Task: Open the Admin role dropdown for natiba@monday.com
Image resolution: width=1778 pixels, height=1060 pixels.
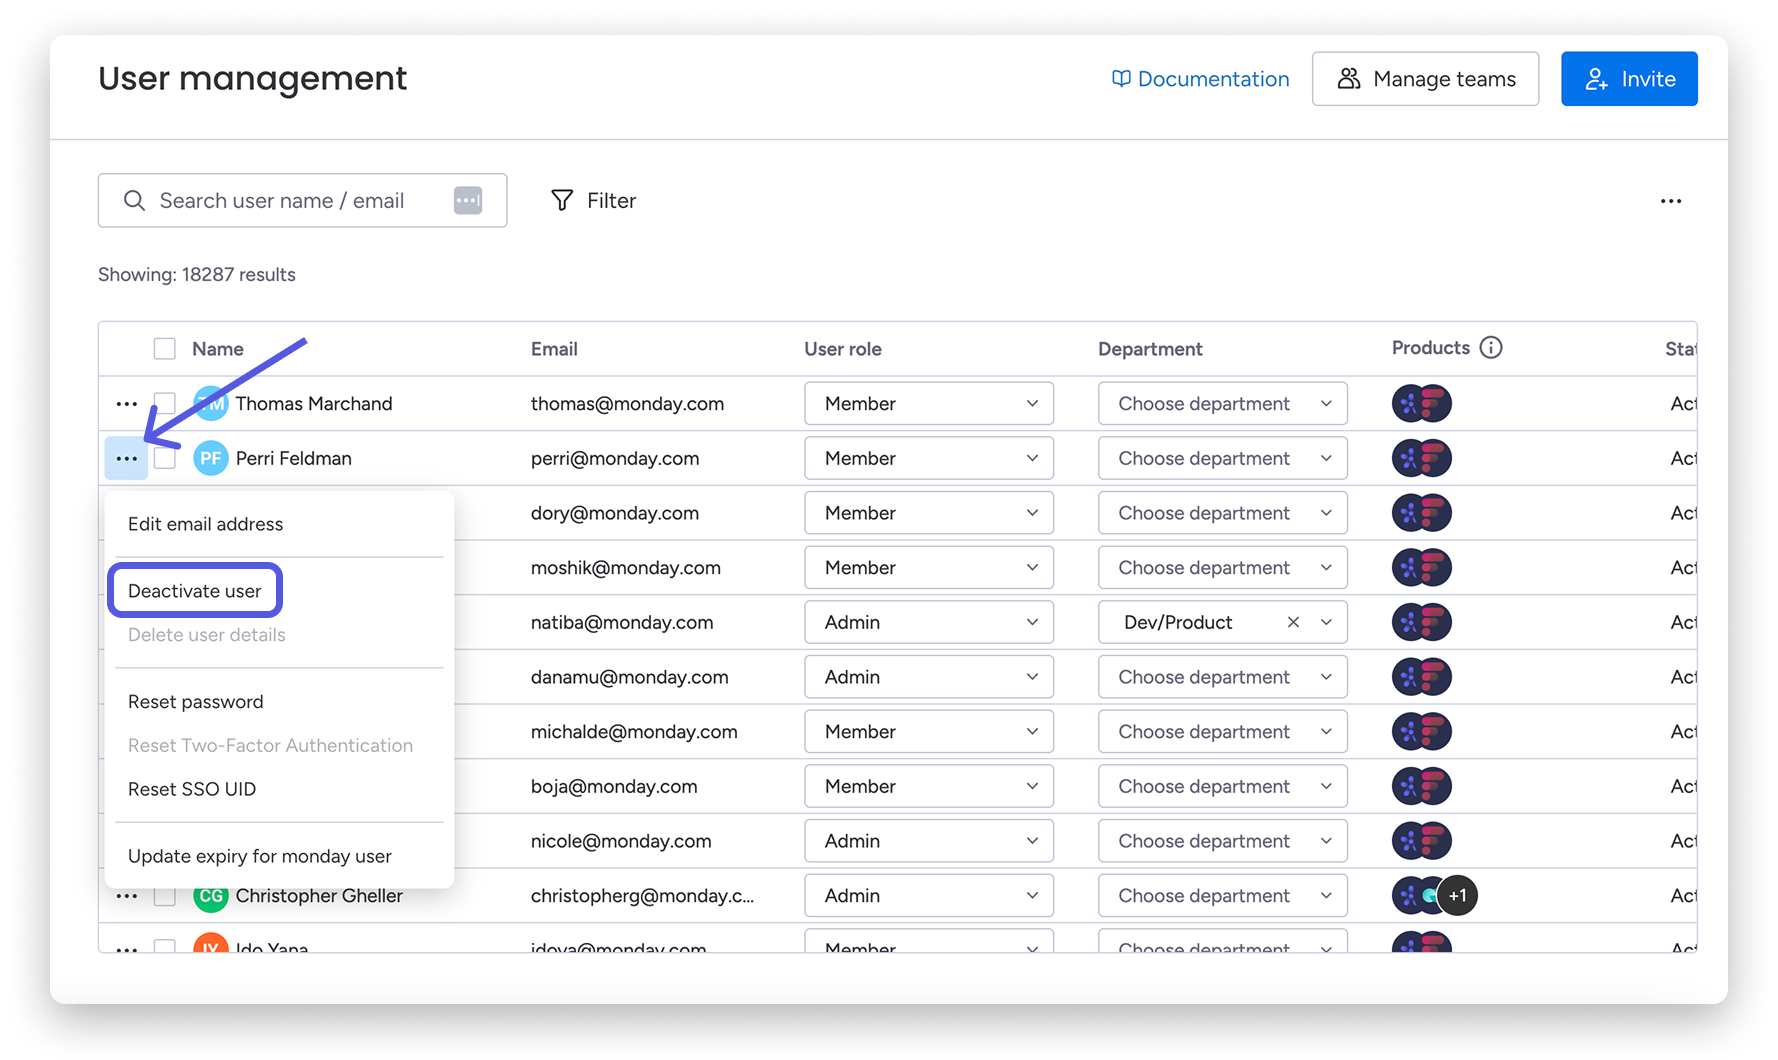Action: pos(929,623)
